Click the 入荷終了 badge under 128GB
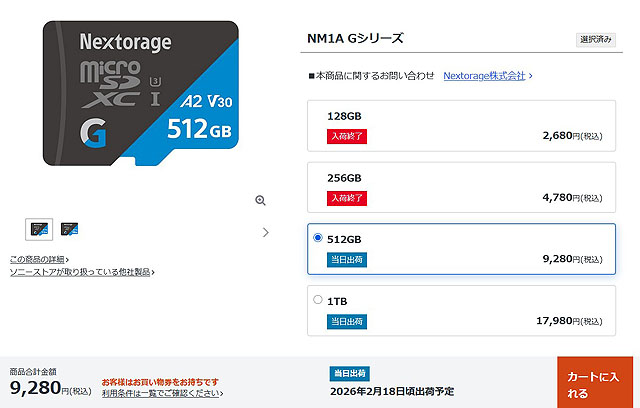The image size is (640, 408). coord(347,136)
